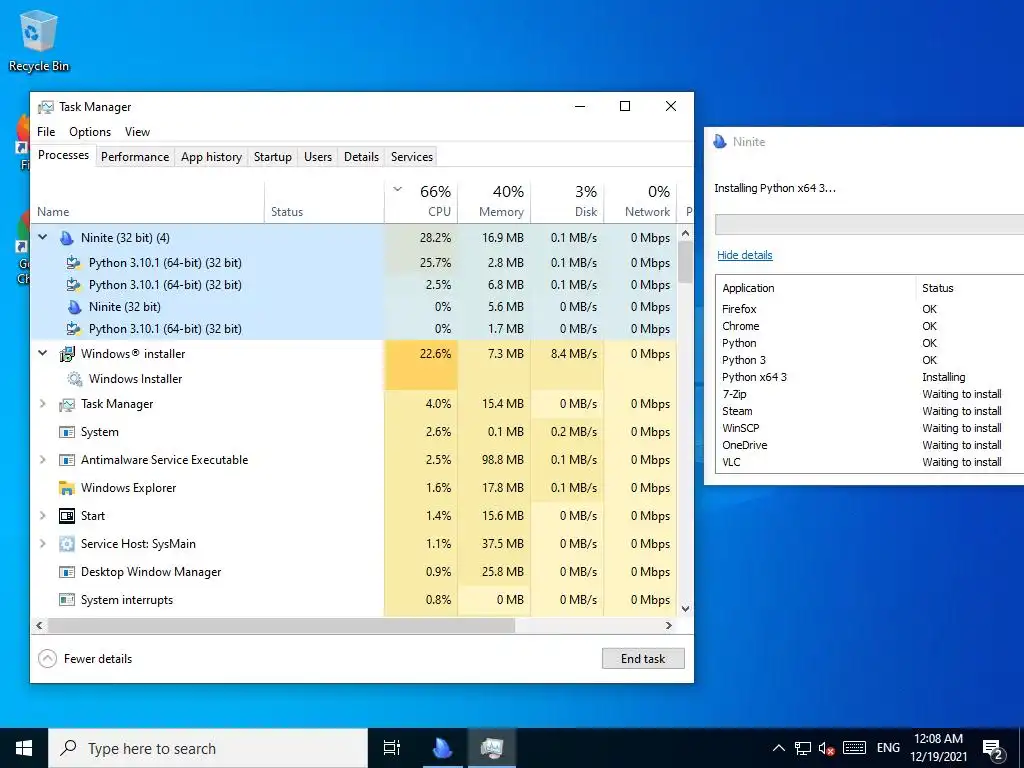Expand the Task Manager process row
The height and width of the screenshot is (768, 1024).
pyautogui.click(x=43, y=404)
